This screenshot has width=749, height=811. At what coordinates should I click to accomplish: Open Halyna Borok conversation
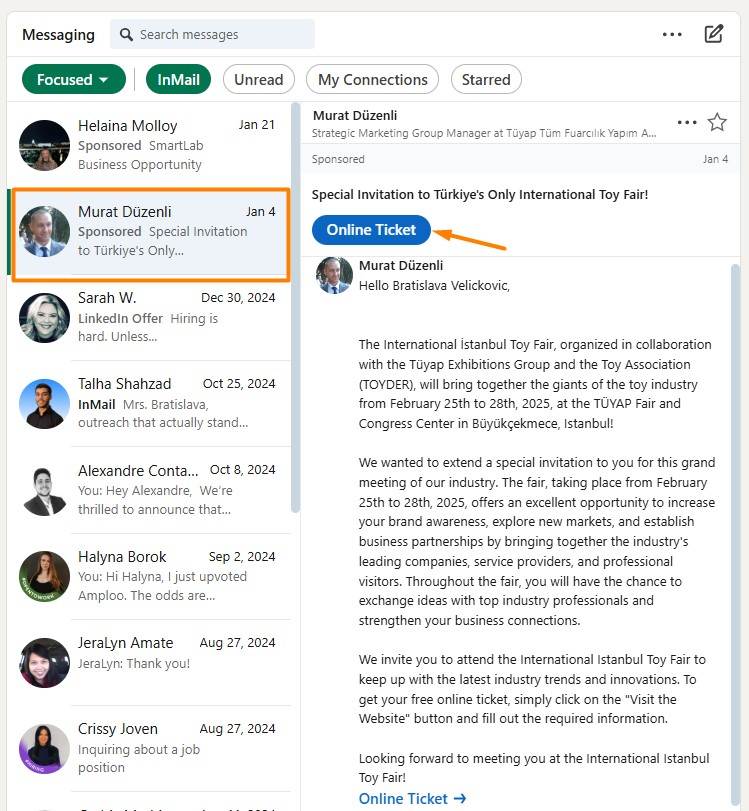tap(149, 576)
